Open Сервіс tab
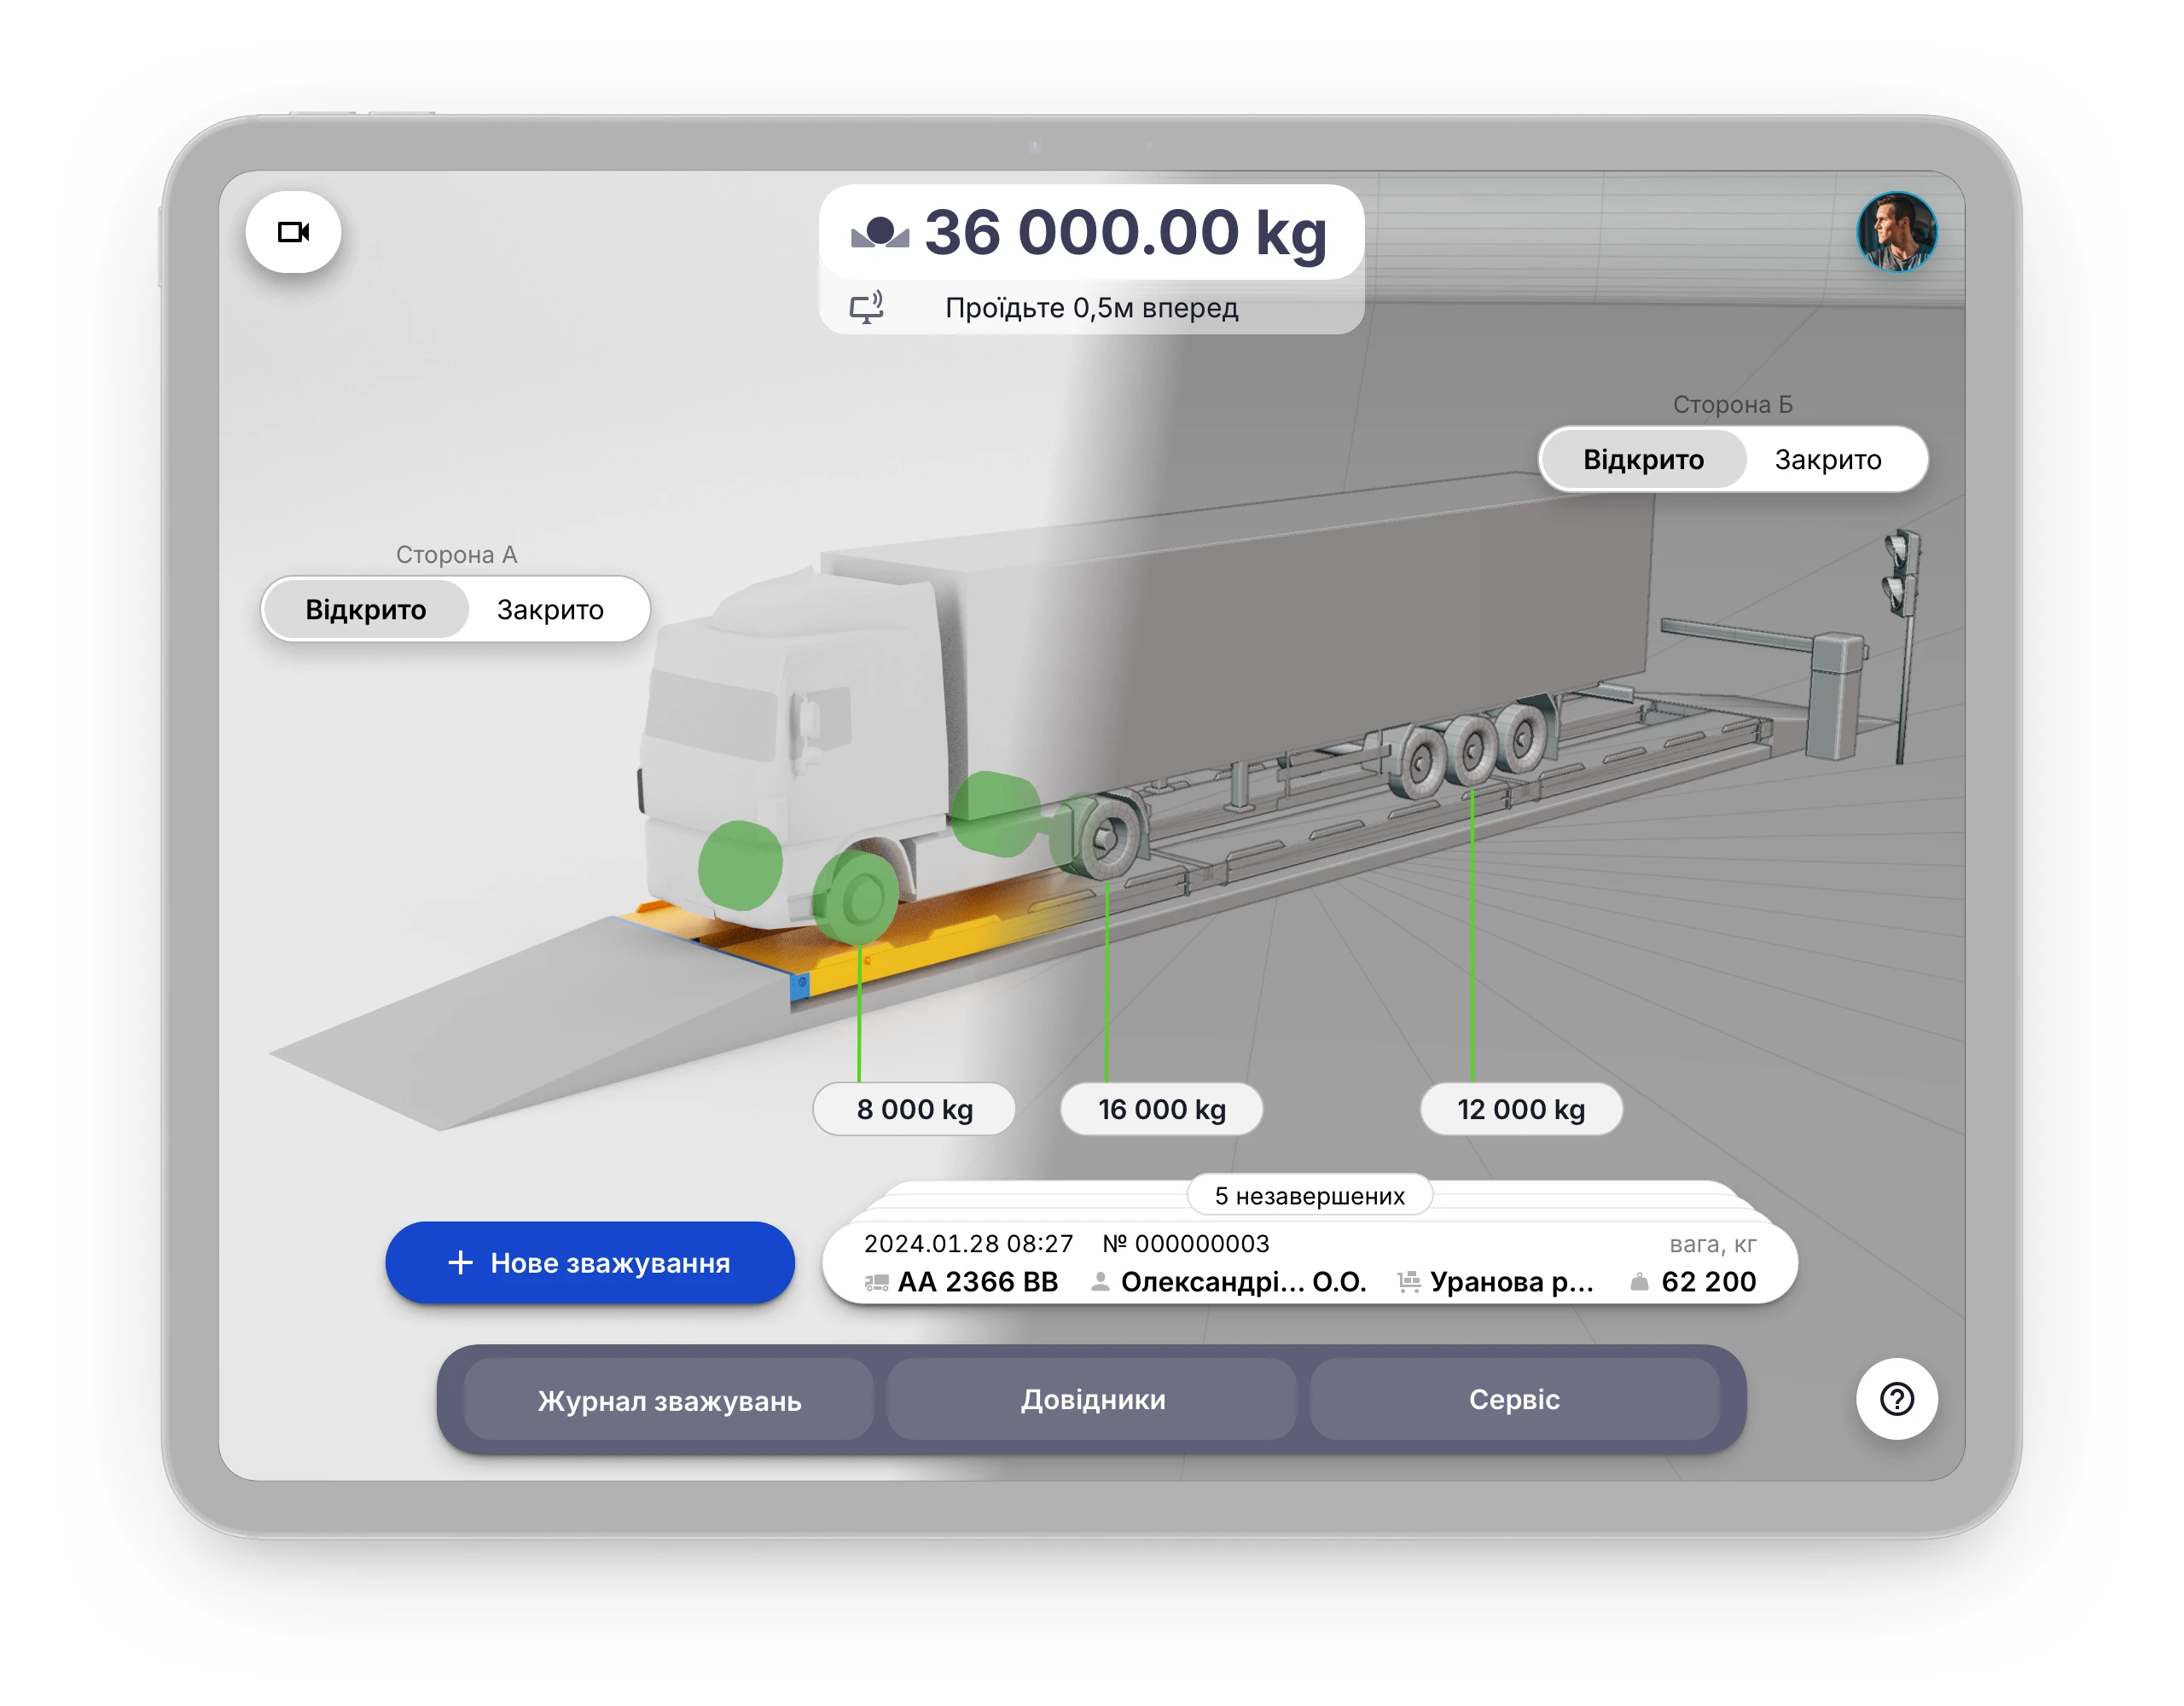Image resolution: width=2184 pixels, height=1706 pixels. [1514, 1399]
